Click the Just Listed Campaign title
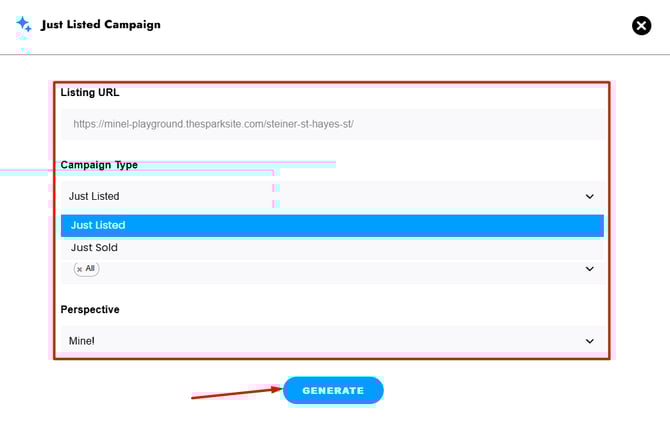 coord(101,25)
